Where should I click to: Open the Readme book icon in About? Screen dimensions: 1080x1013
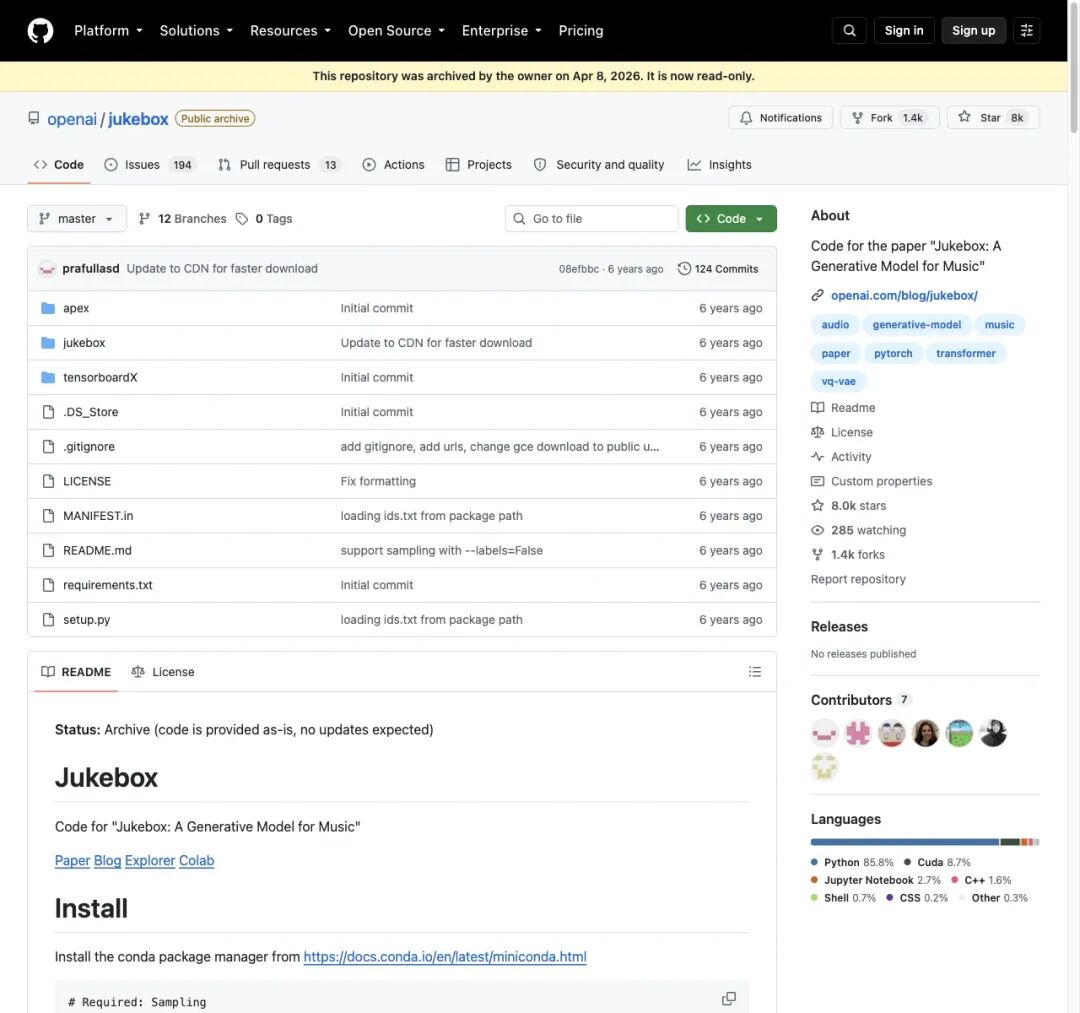coord(818,408)
